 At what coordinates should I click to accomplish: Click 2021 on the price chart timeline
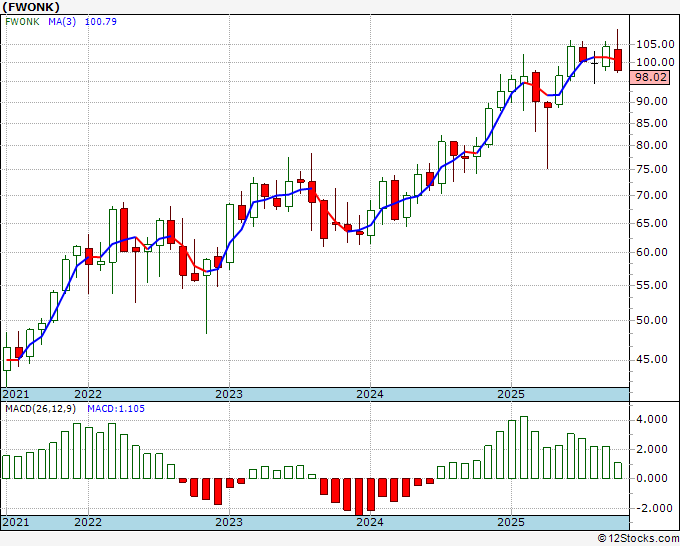click(16, 394)
